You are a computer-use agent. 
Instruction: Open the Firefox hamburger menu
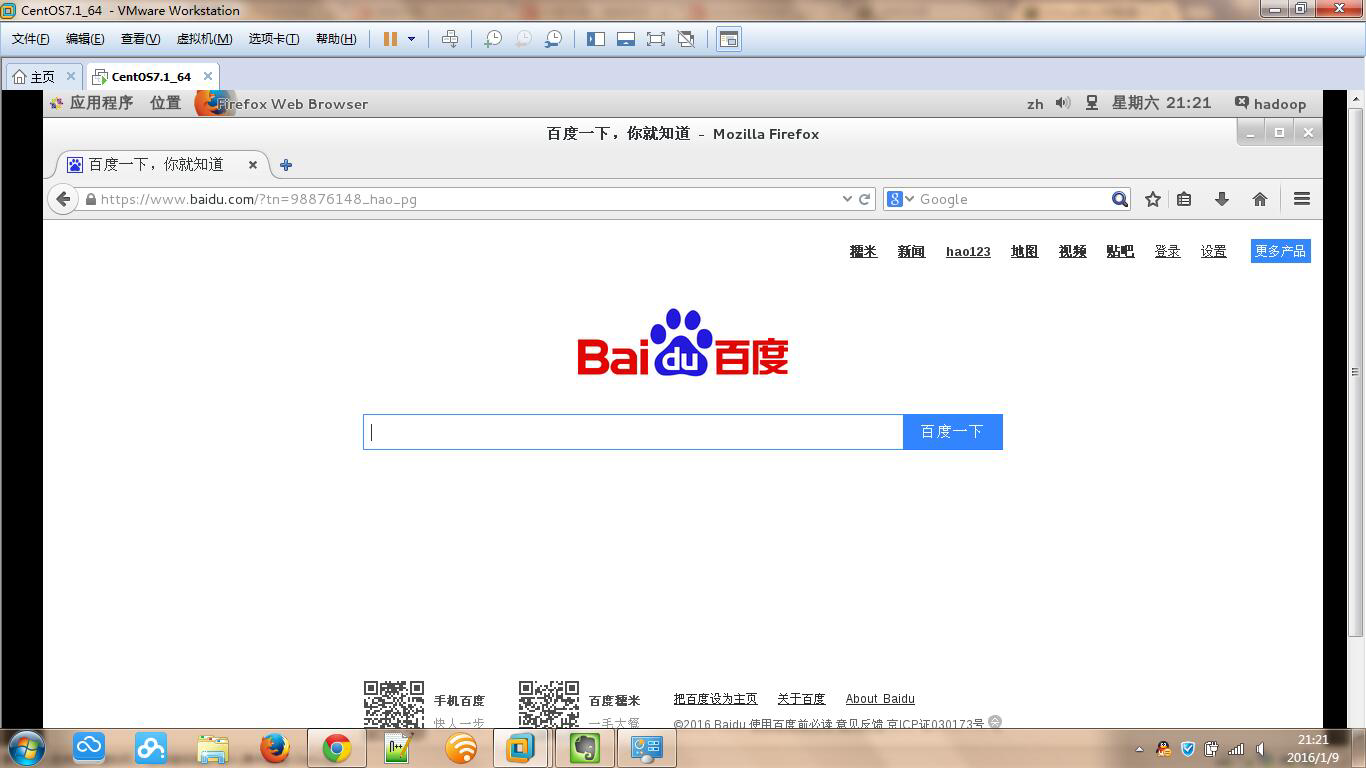(1302, 199)
